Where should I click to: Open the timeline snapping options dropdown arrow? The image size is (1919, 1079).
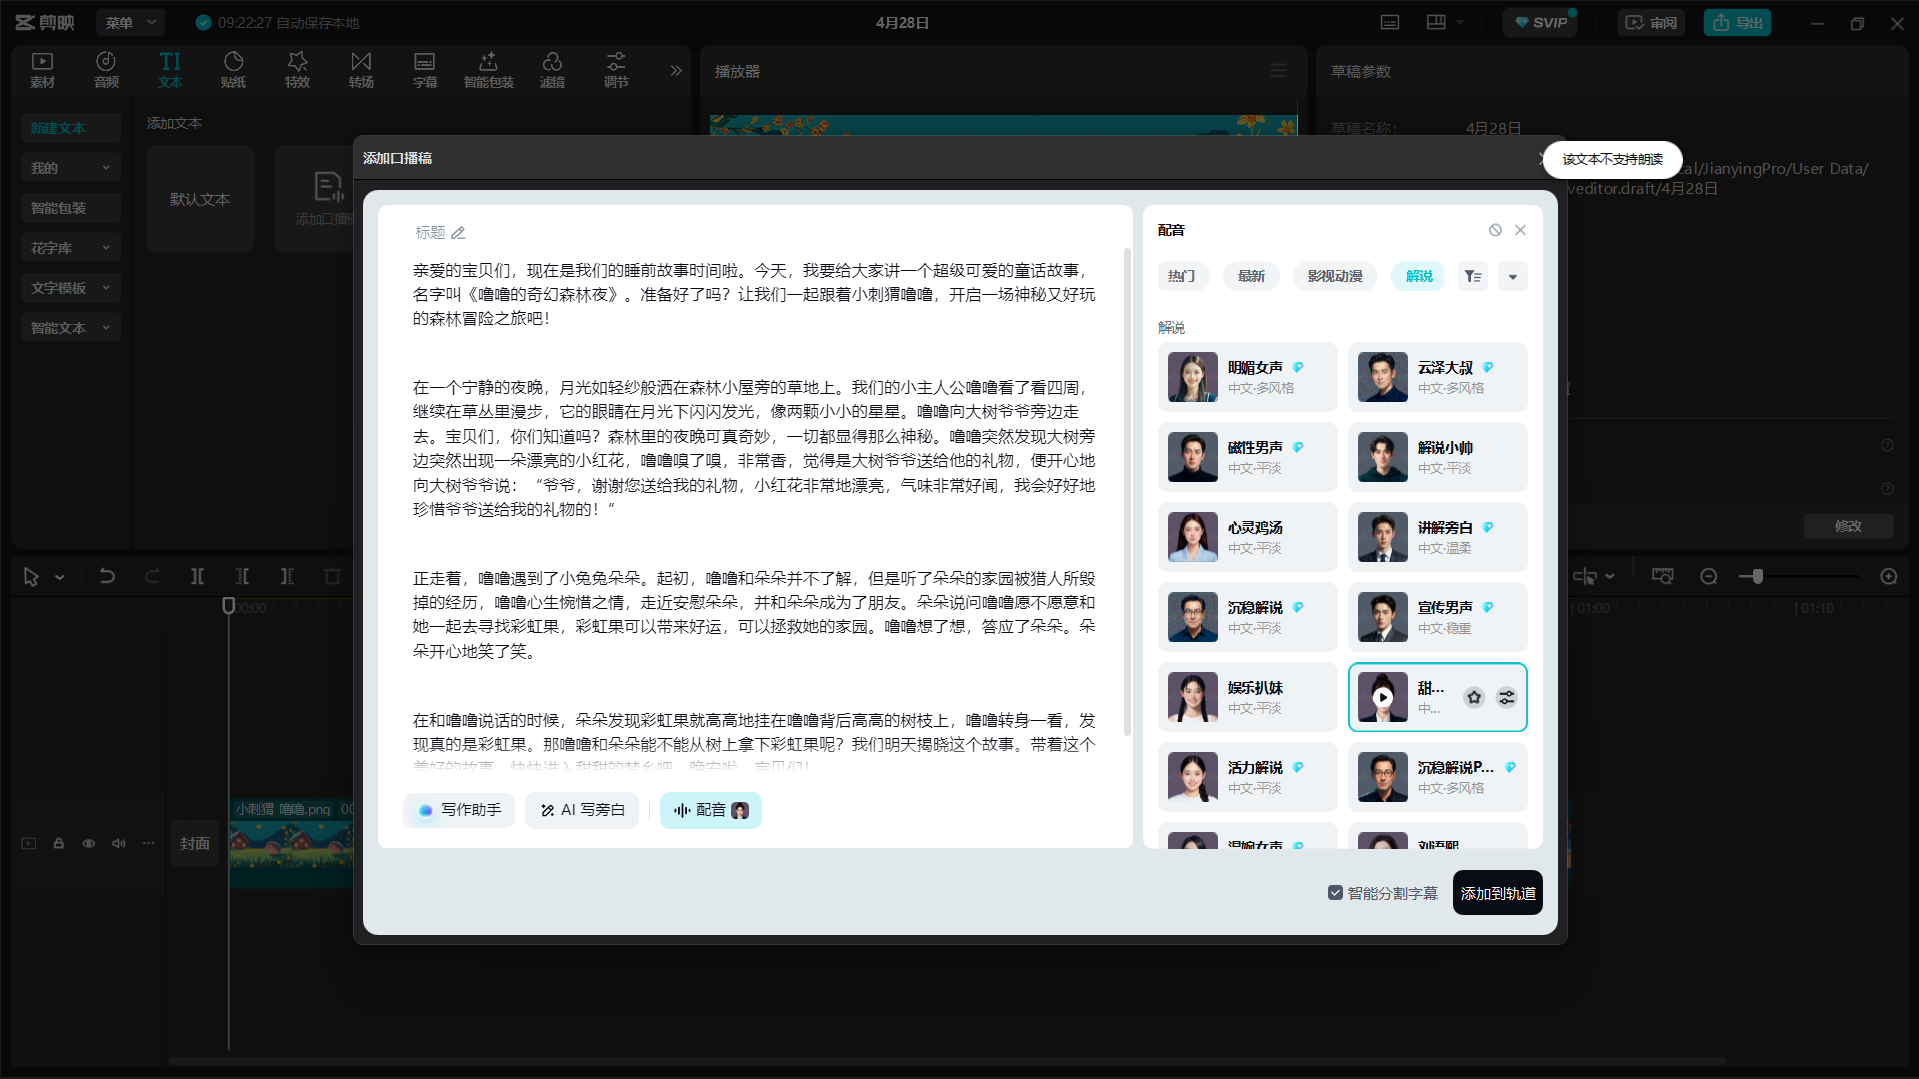[1609, 577]
